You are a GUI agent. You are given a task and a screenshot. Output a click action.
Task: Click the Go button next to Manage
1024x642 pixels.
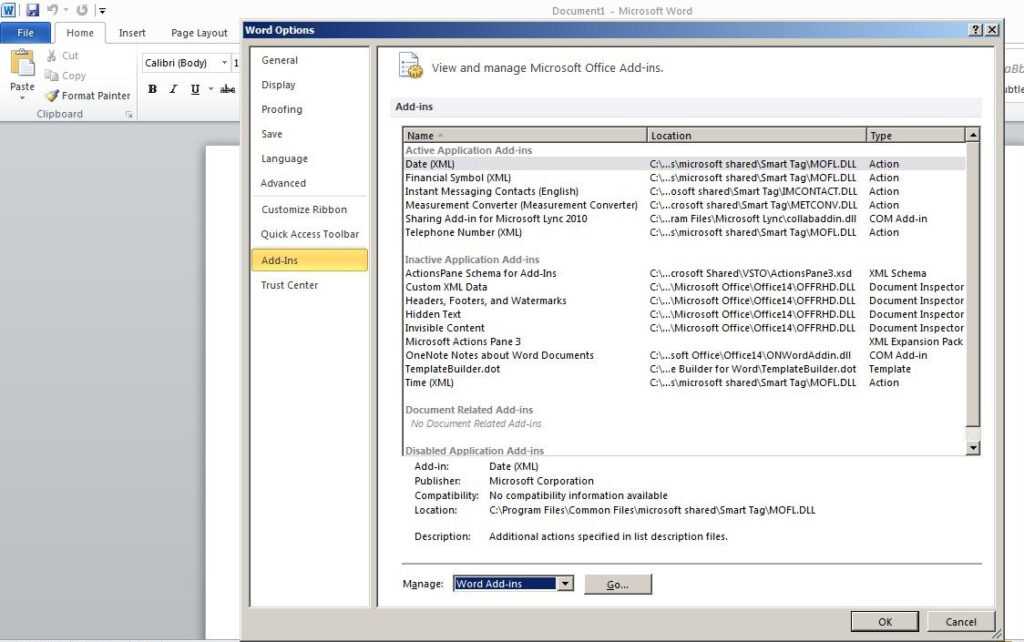click(618, 583)
